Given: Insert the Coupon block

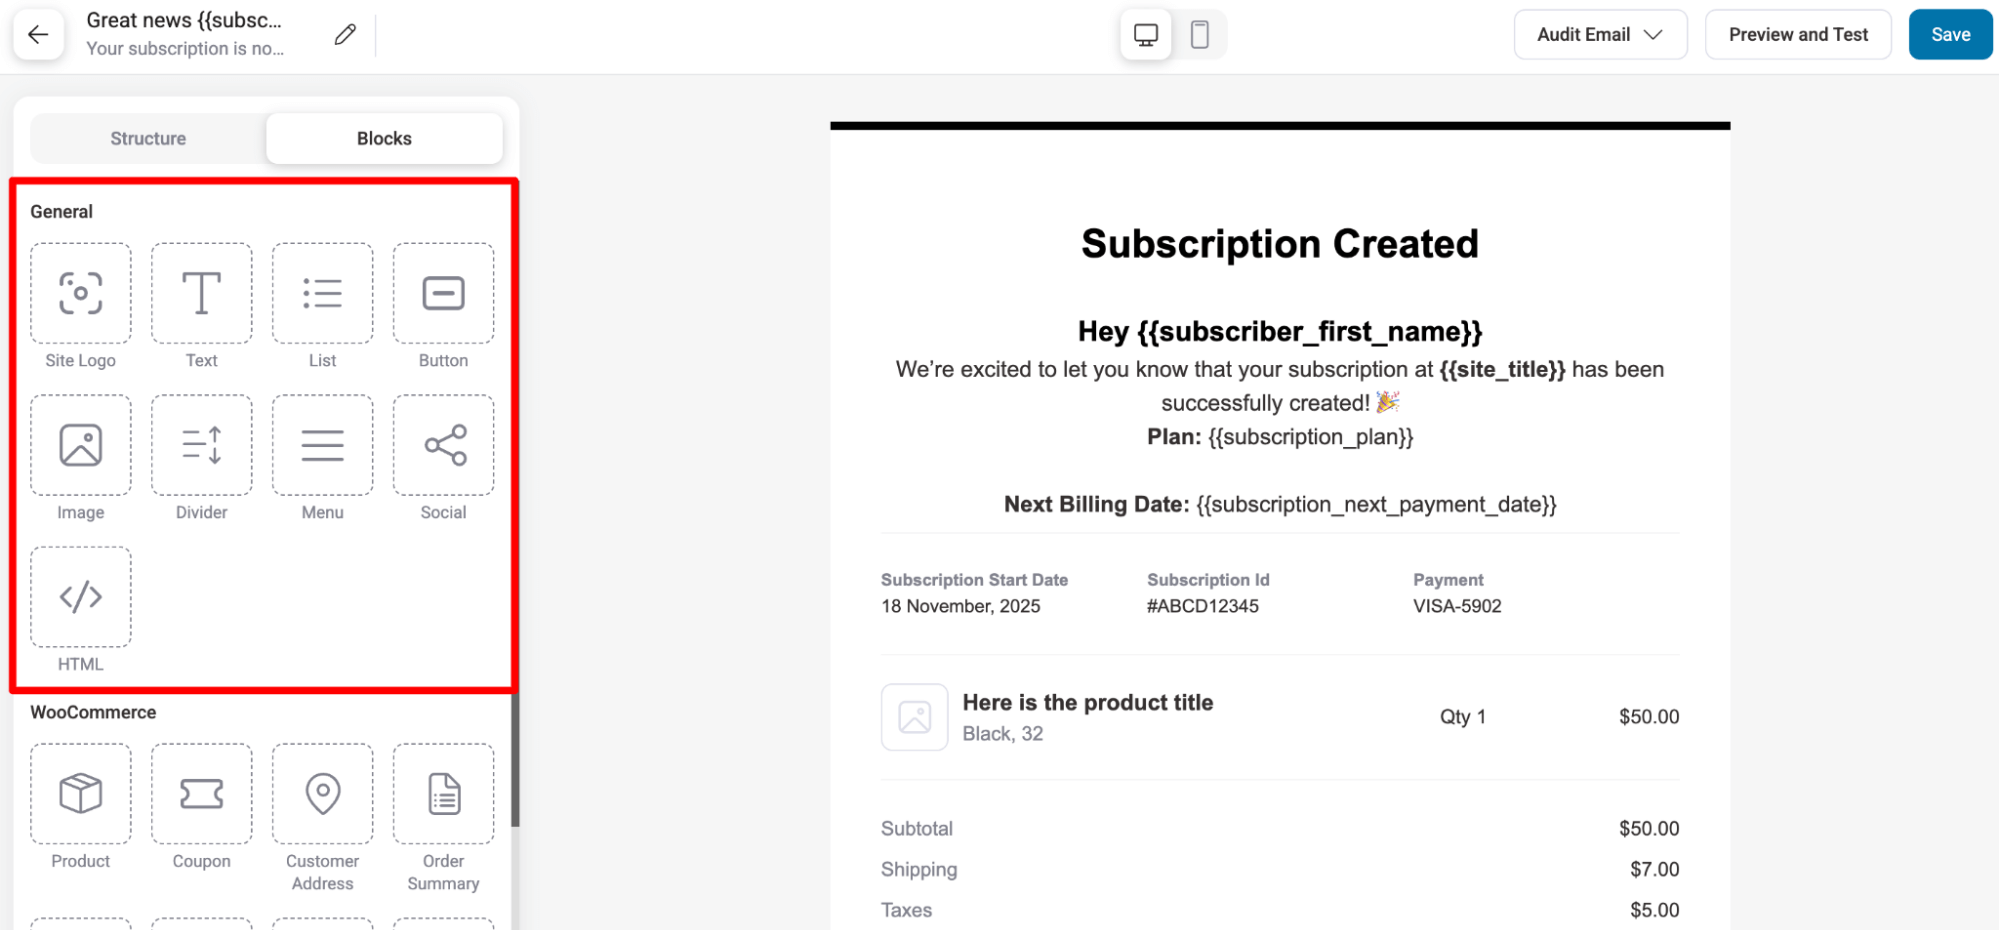Looking at the screenshot, I should pos(201,795).
